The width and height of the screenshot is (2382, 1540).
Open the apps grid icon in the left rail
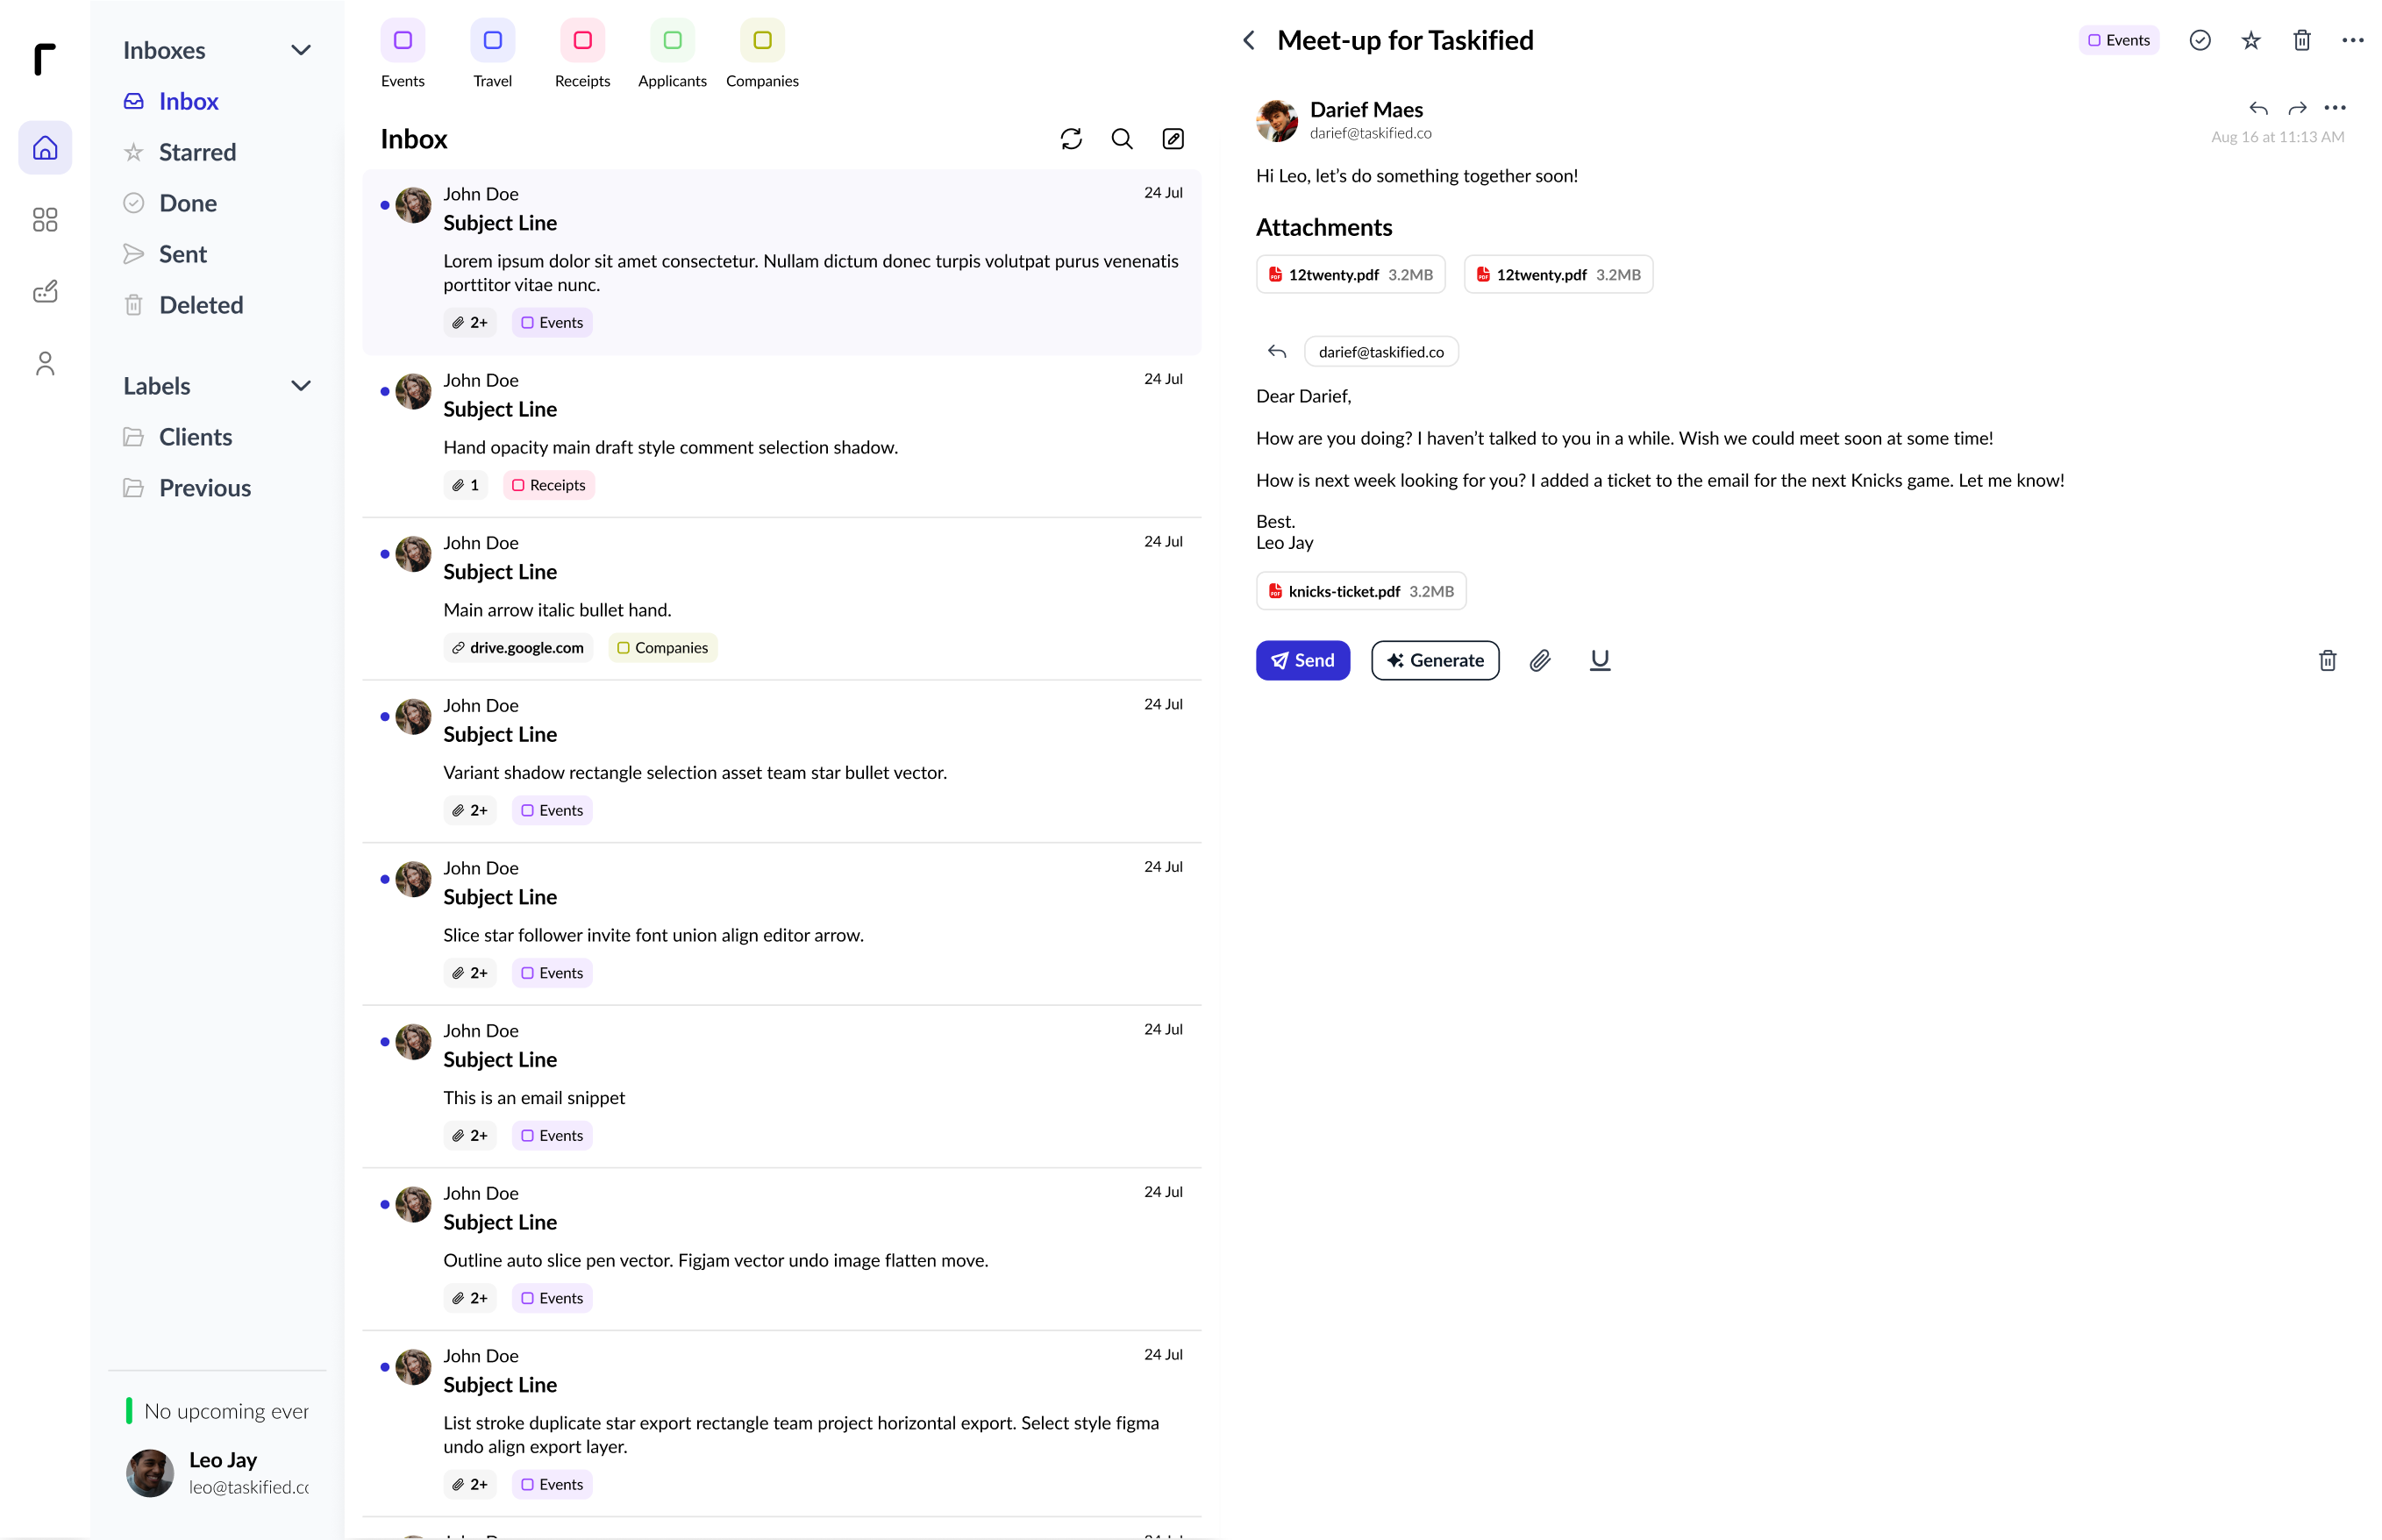click(45, 220)
